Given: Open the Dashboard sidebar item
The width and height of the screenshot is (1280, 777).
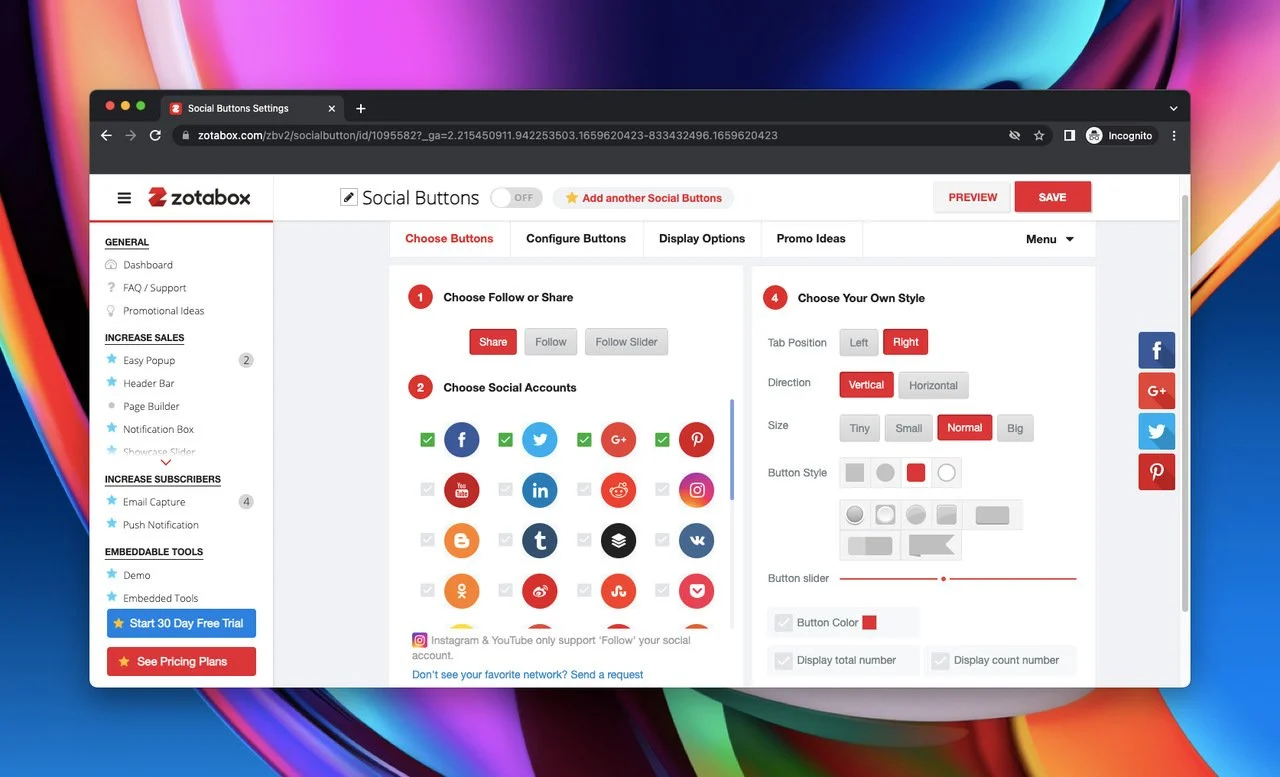Looking at the screenshot, I should pyautogui.click(x=148, y=265).
